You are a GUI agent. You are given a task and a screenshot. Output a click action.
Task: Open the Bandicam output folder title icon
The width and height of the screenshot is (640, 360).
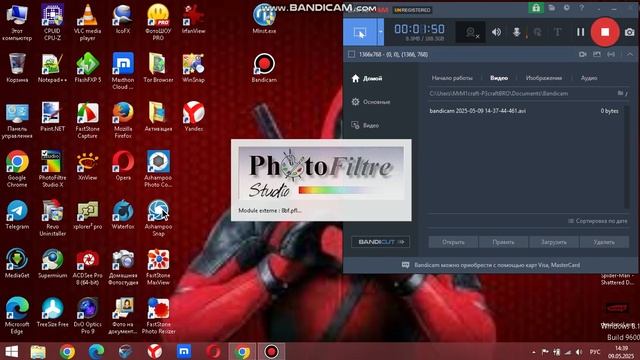tap(551, 8)
